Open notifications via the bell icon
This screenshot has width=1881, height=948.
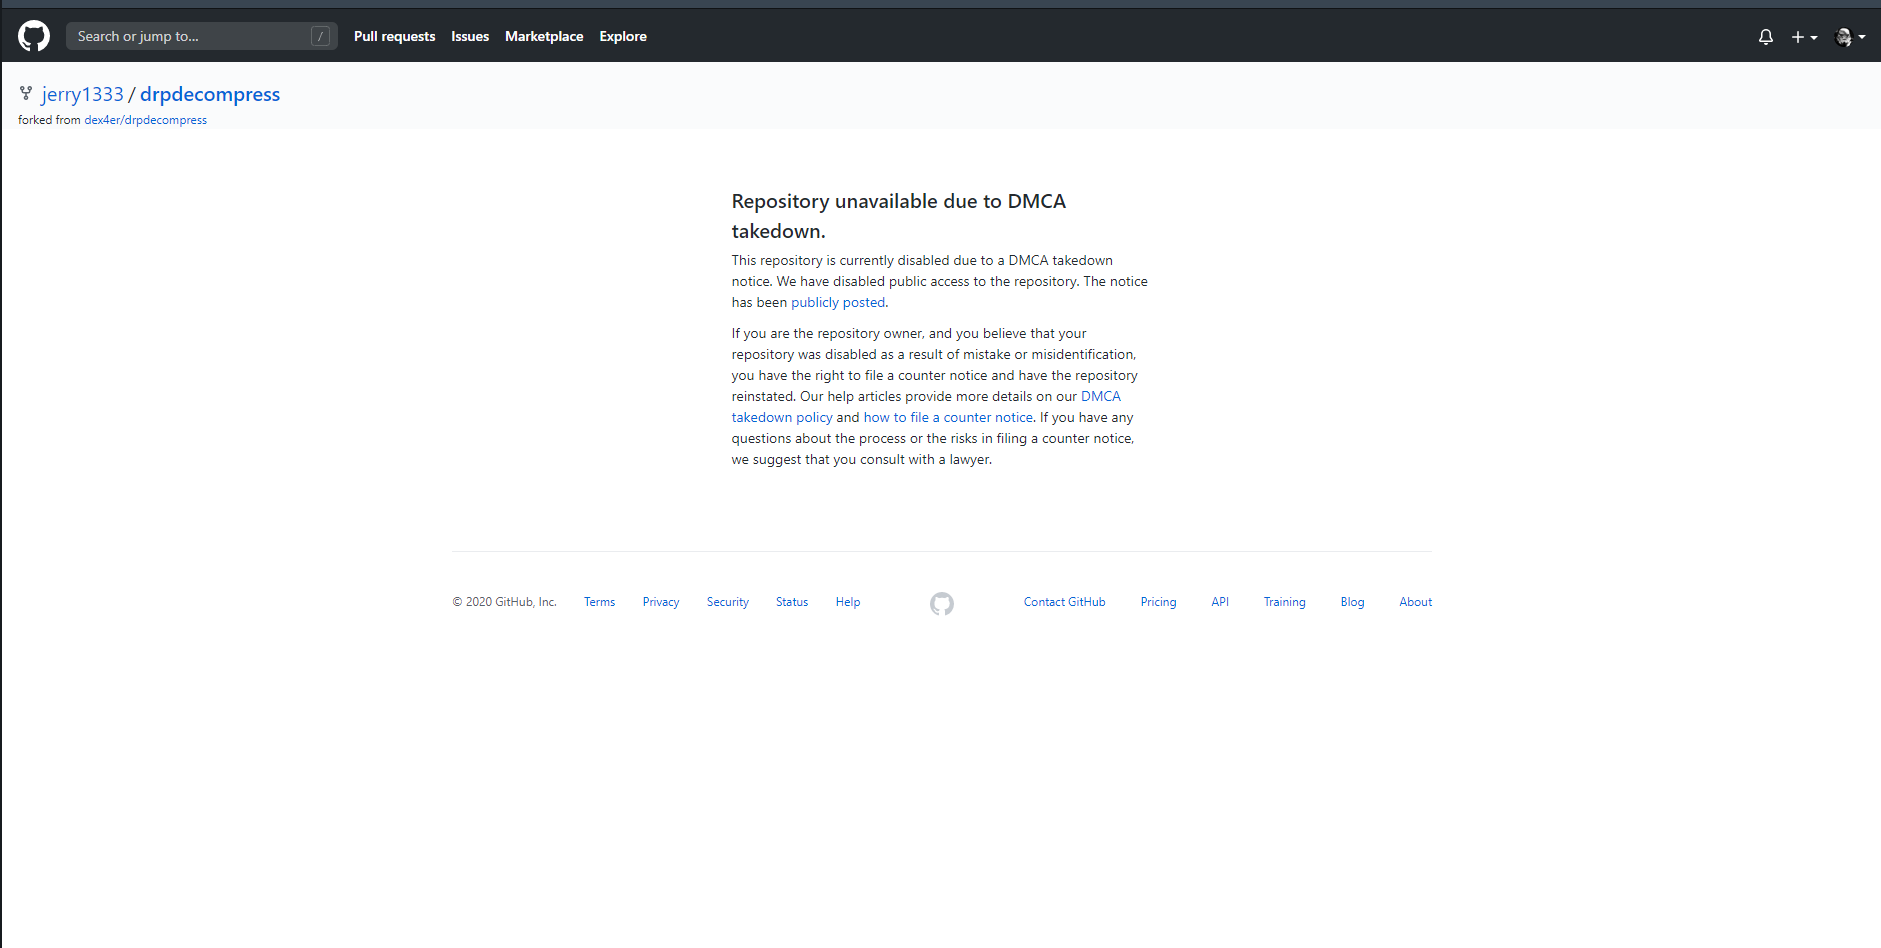[1765, 36]
